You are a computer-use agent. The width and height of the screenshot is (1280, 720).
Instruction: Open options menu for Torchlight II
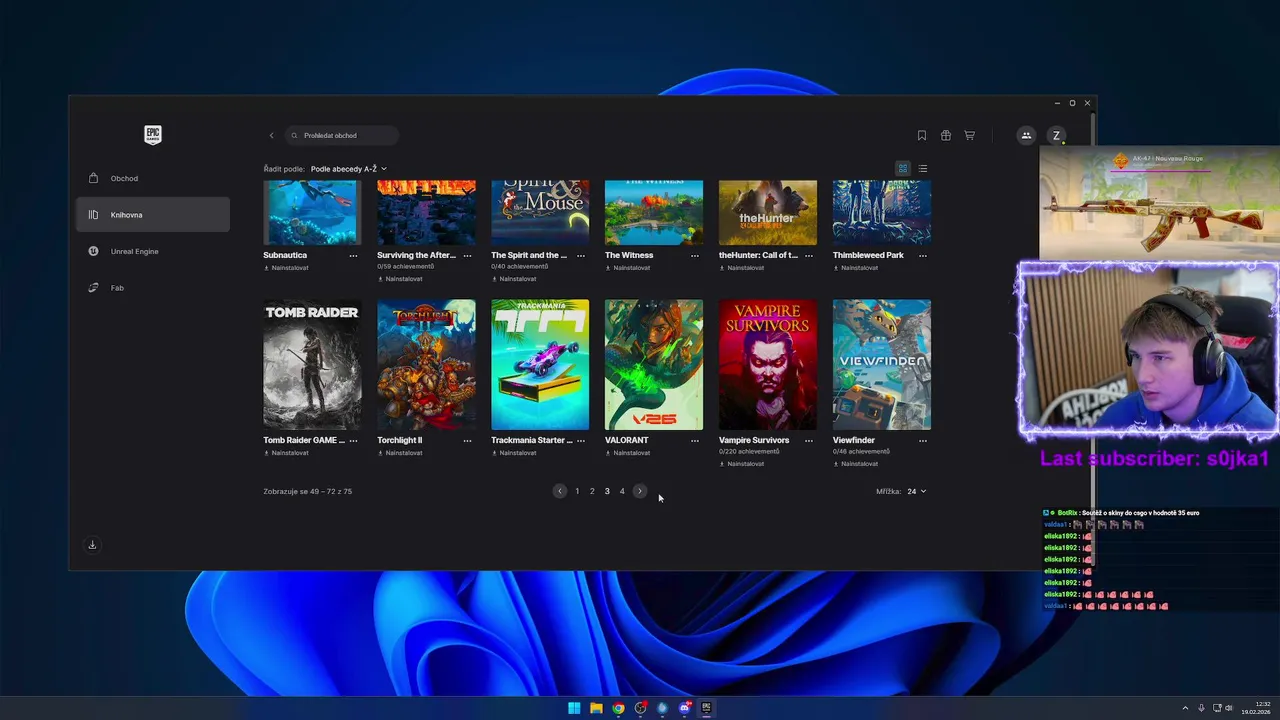coord(467,441)
